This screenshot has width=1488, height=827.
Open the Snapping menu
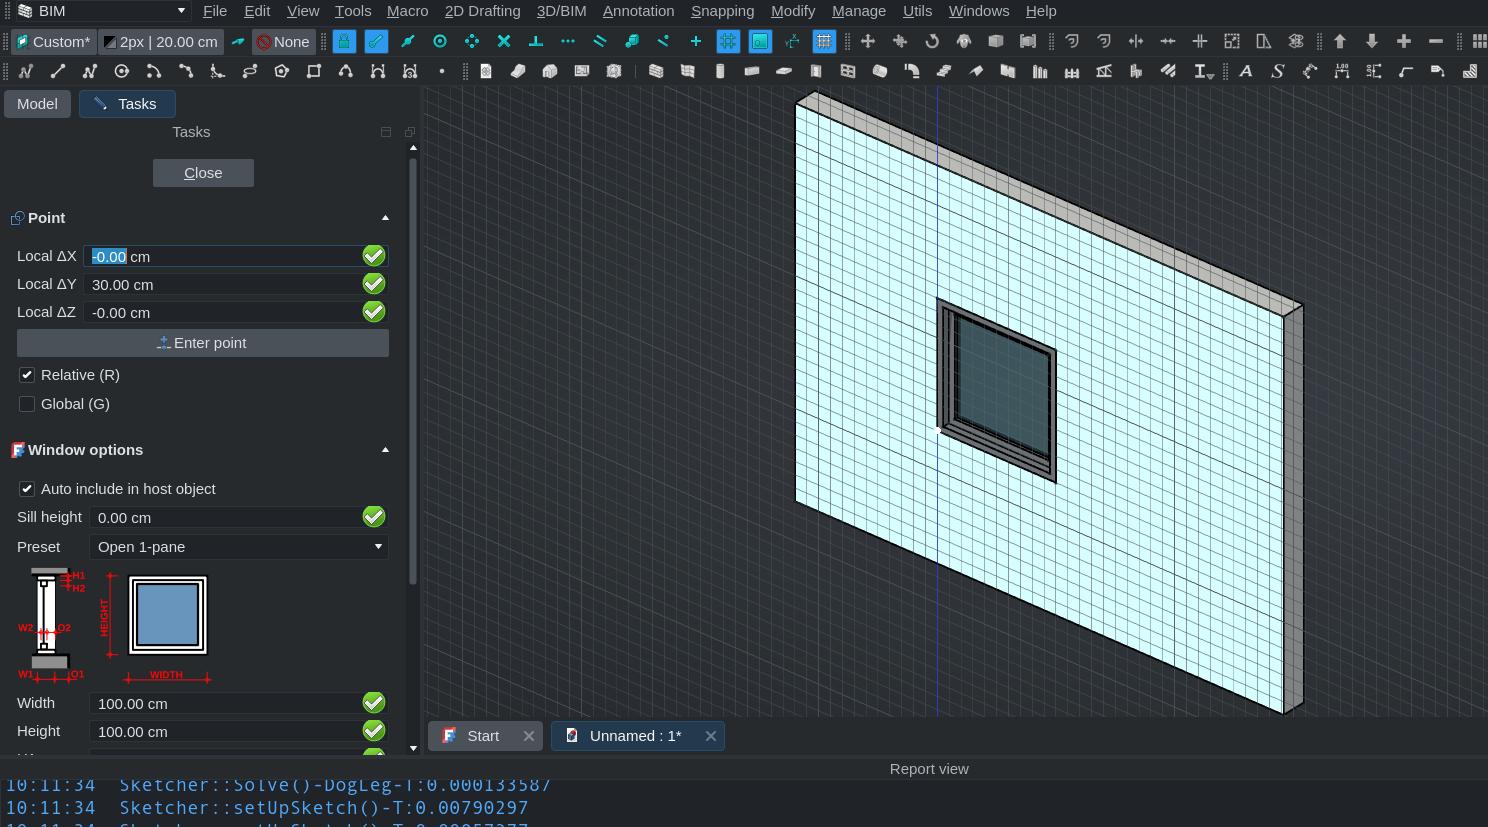722,11
